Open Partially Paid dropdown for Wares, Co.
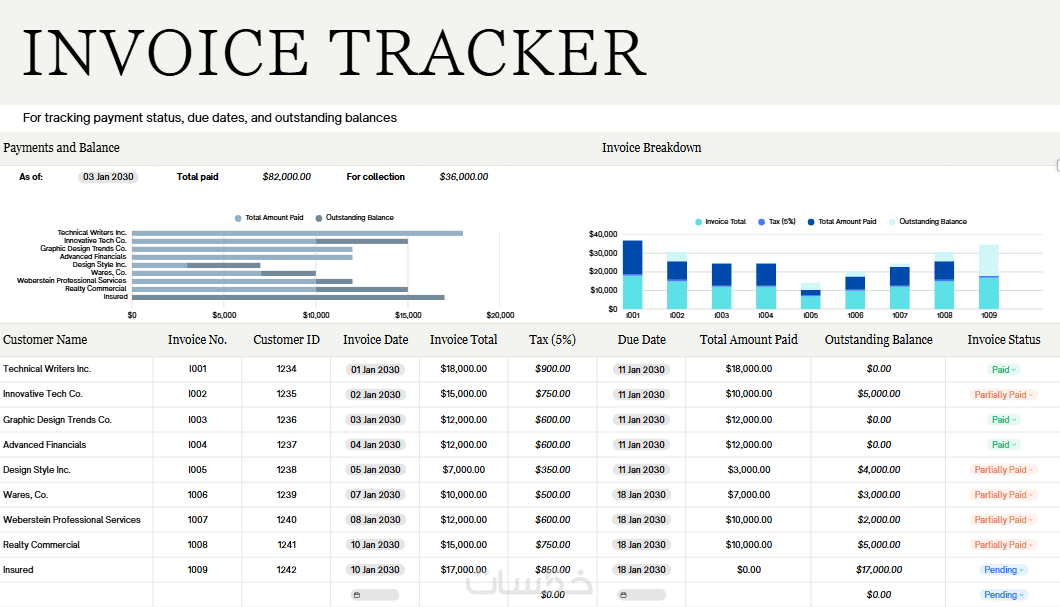Image resolution: width=1060 pixels, height=607 pixels. [1003, 495]
